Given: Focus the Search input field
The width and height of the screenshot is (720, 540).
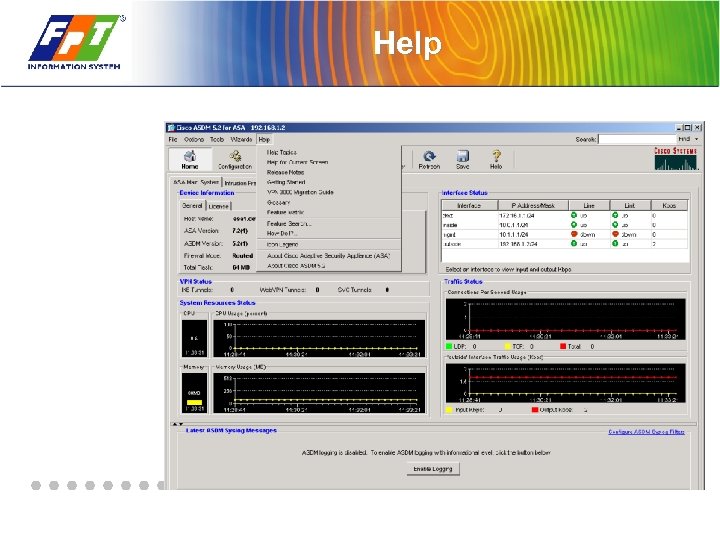Looking at the screenshot, I should click(637, 139).
